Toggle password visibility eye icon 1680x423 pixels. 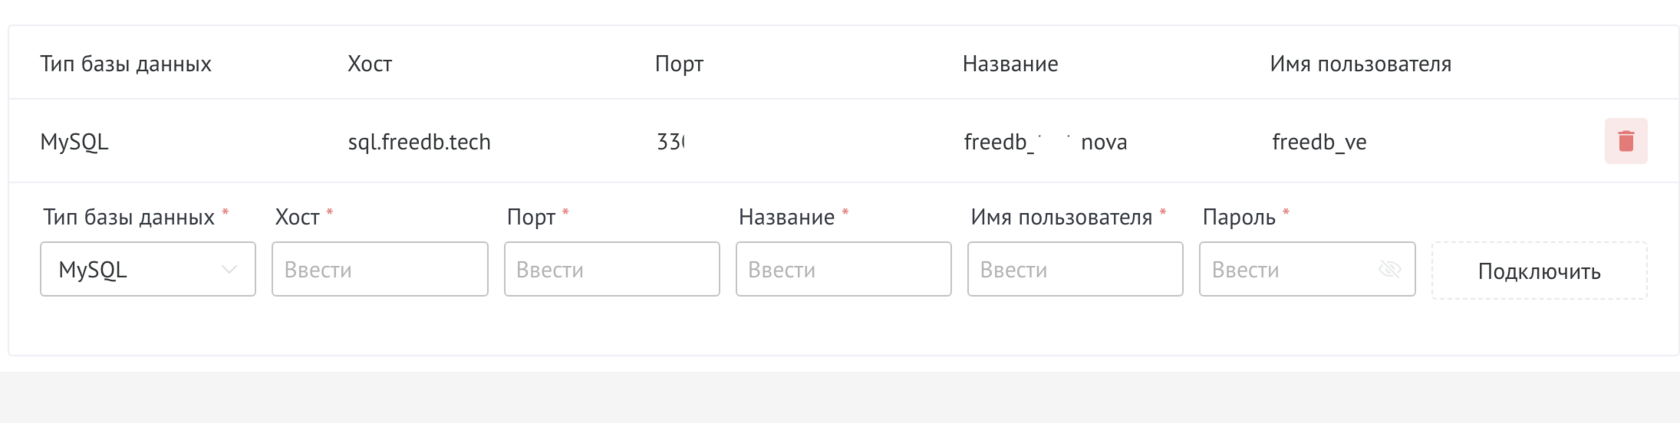click(x=1389, y=269)
